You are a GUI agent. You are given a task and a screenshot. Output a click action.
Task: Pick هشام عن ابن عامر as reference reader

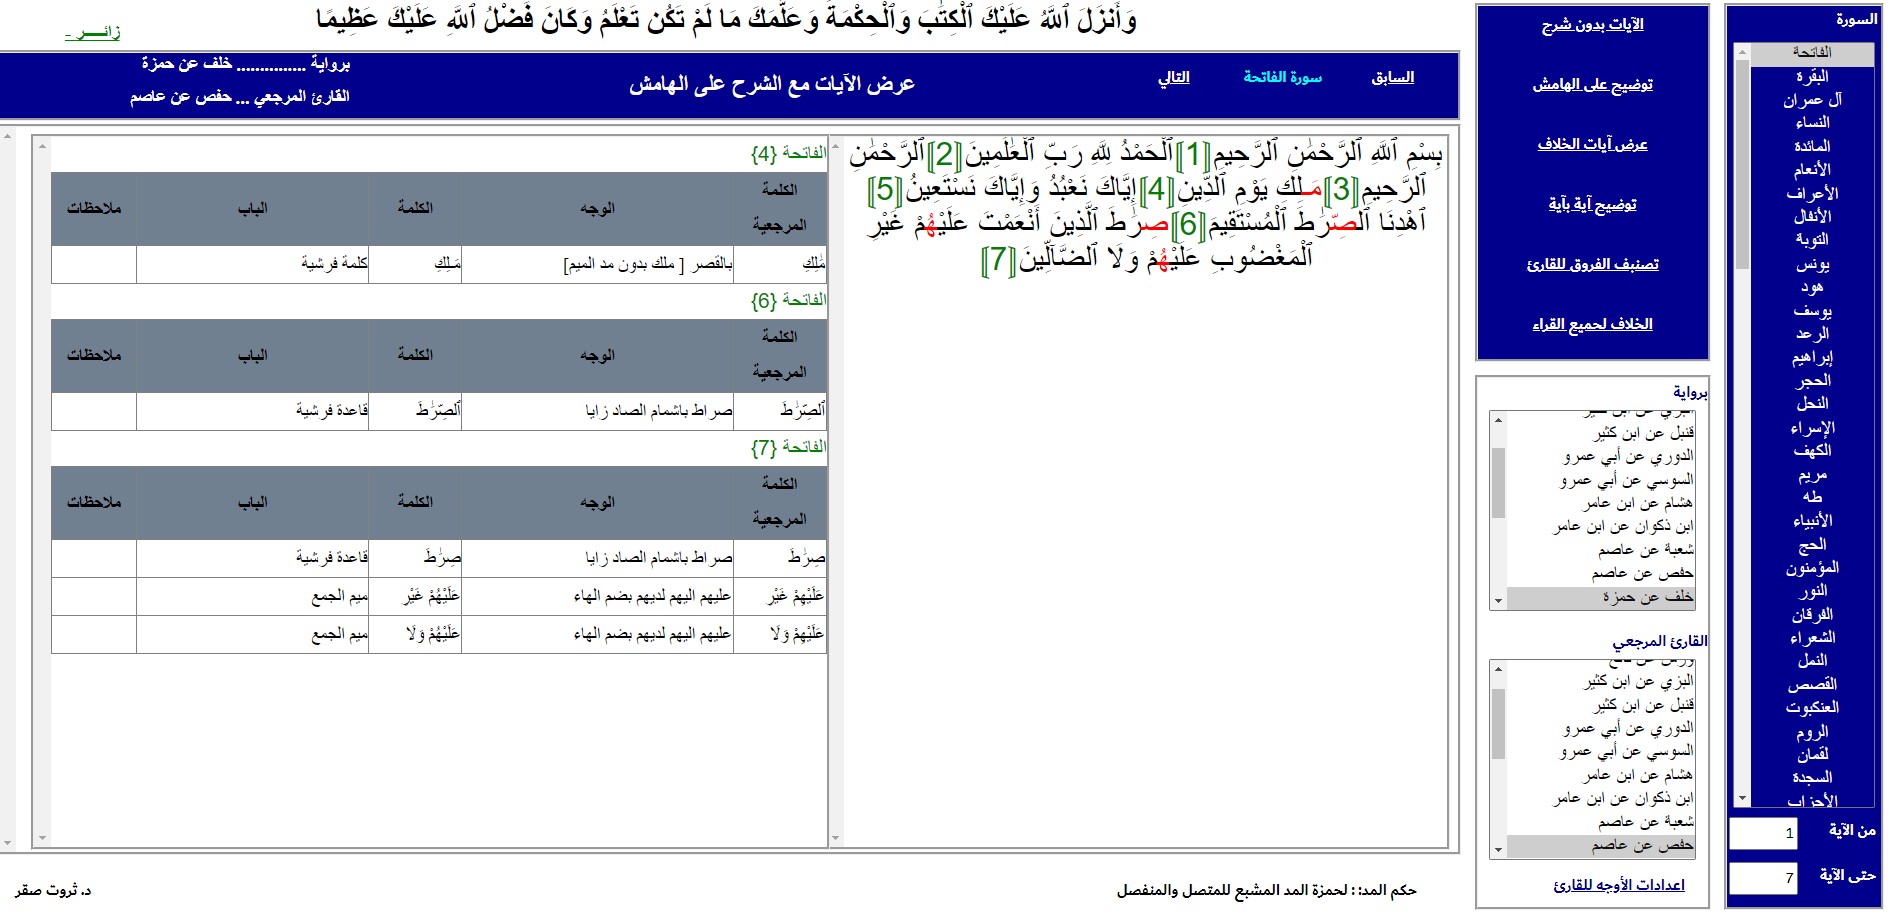(x=1637, y=775)
